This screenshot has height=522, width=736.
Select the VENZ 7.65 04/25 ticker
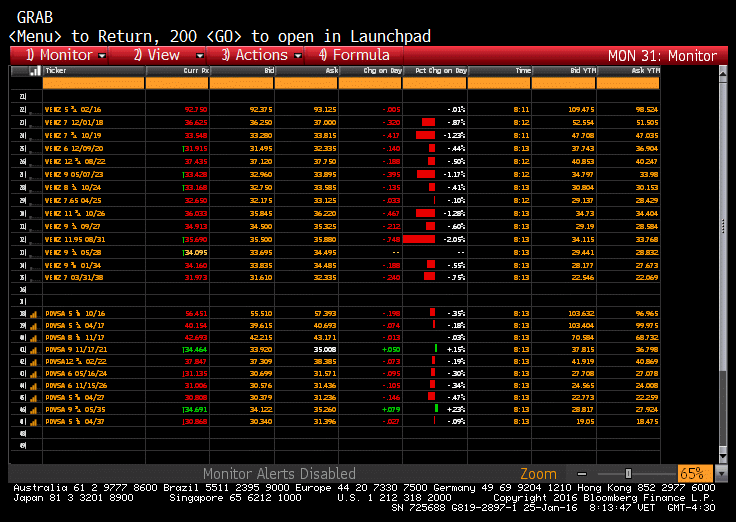point(73,200)
